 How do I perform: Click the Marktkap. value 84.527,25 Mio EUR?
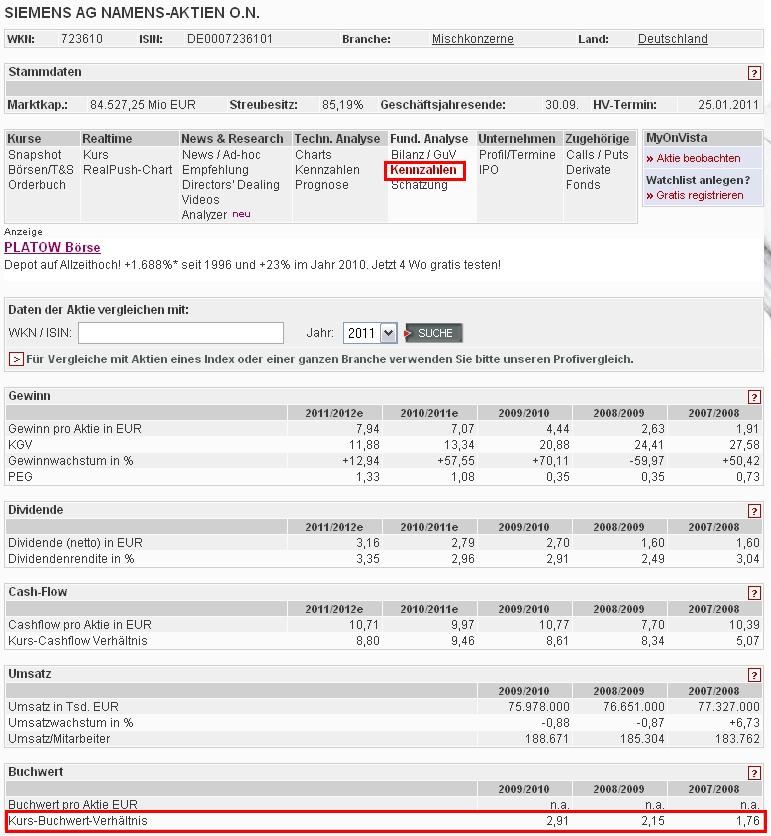142,104
